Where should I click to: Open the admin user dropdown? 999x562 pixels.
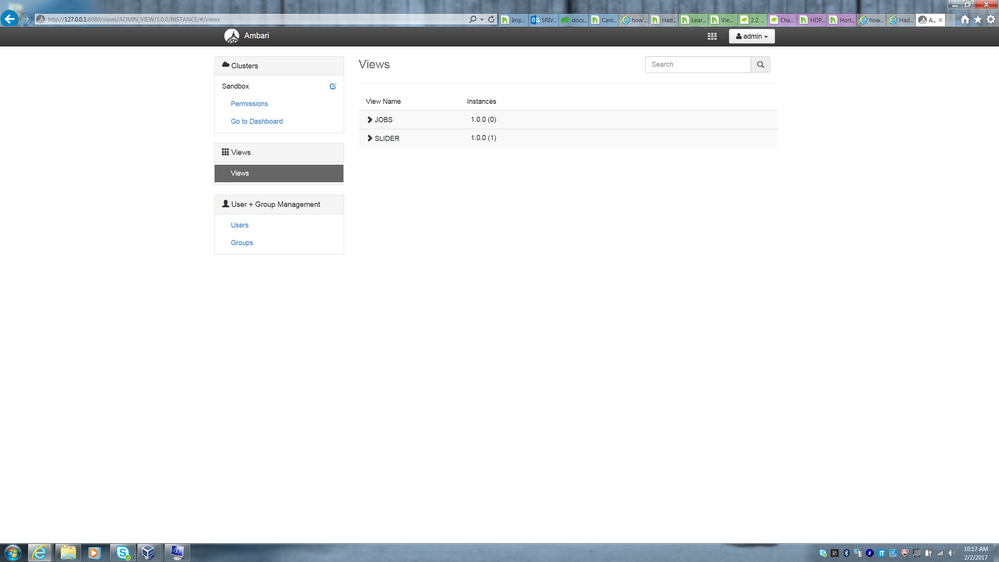click(x=752, y=36)
